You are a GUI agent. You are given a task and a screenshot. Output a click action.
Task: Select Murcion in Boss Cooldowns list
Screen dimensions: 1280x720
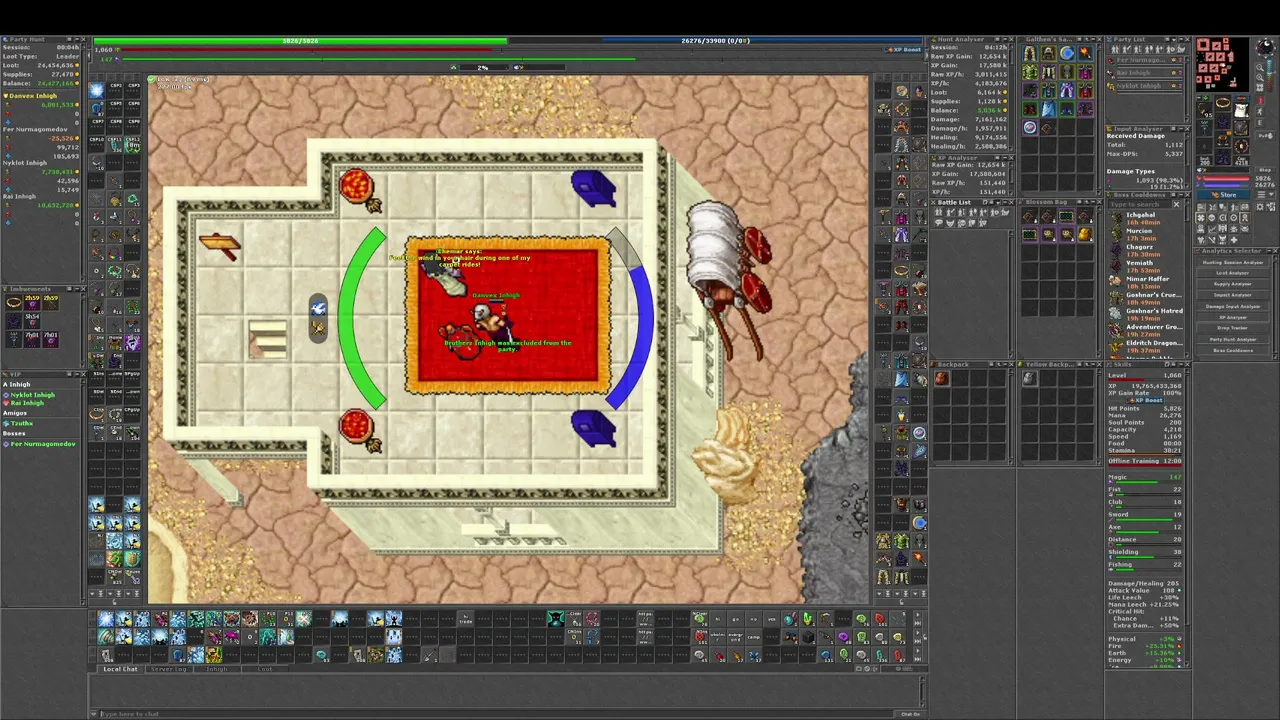[x=1139, y=231]
